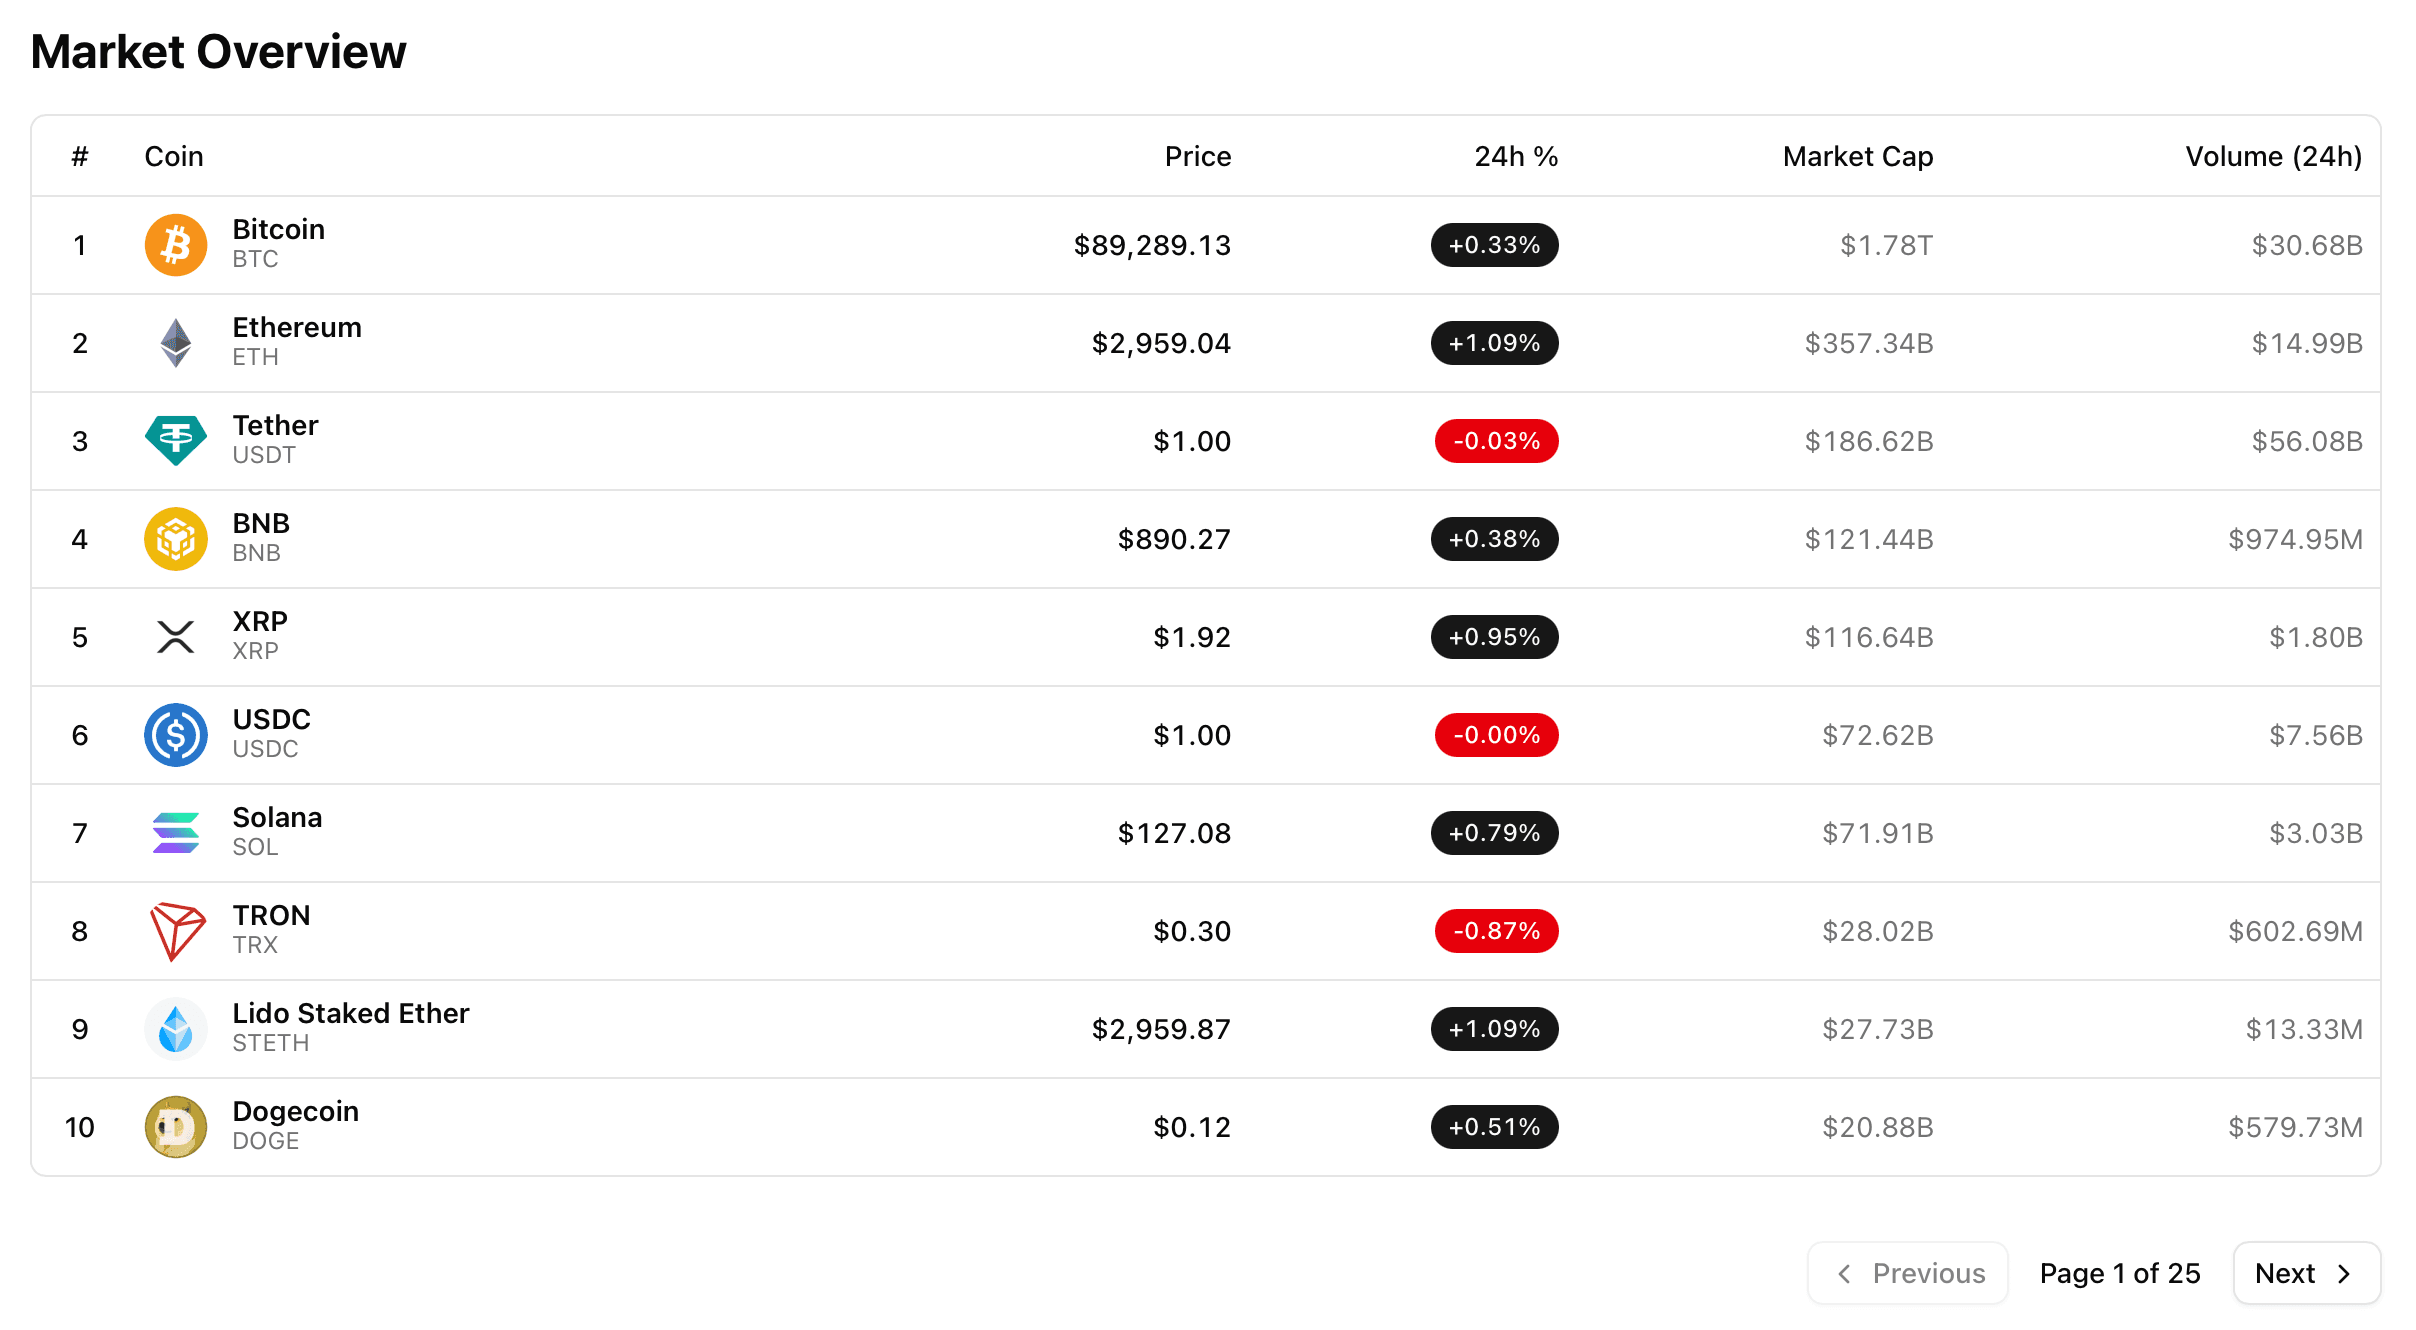Screen dimensions: 2416x1330
Task: Click the Ethereum coin icon
Action: pos(175,342)
